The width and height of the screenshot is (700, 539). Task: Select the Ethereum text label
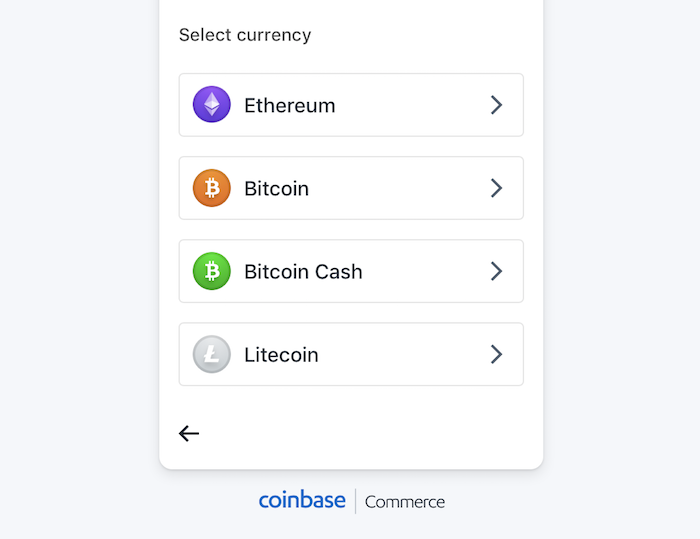(x=289, y=105)
